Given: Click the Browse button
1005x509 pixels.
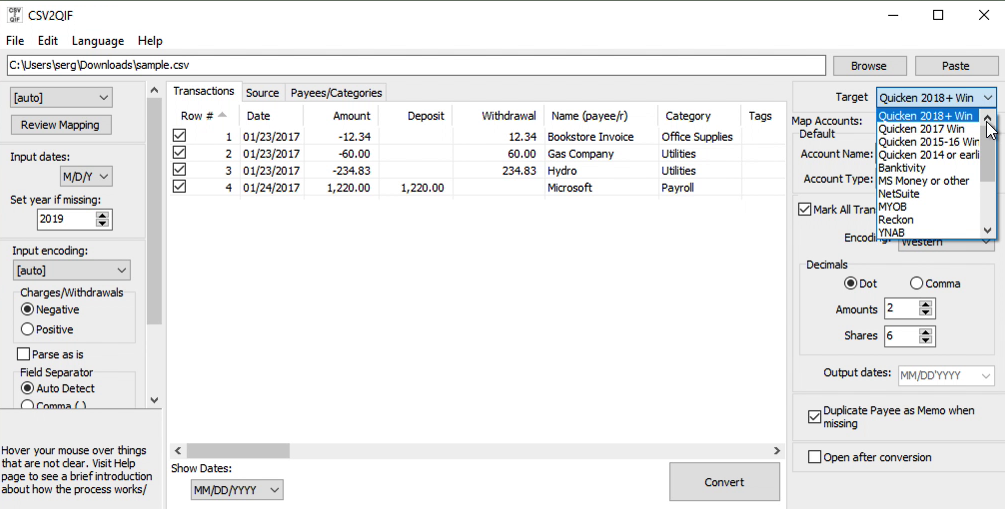Looking at the screenshot, I should (869, 65).
